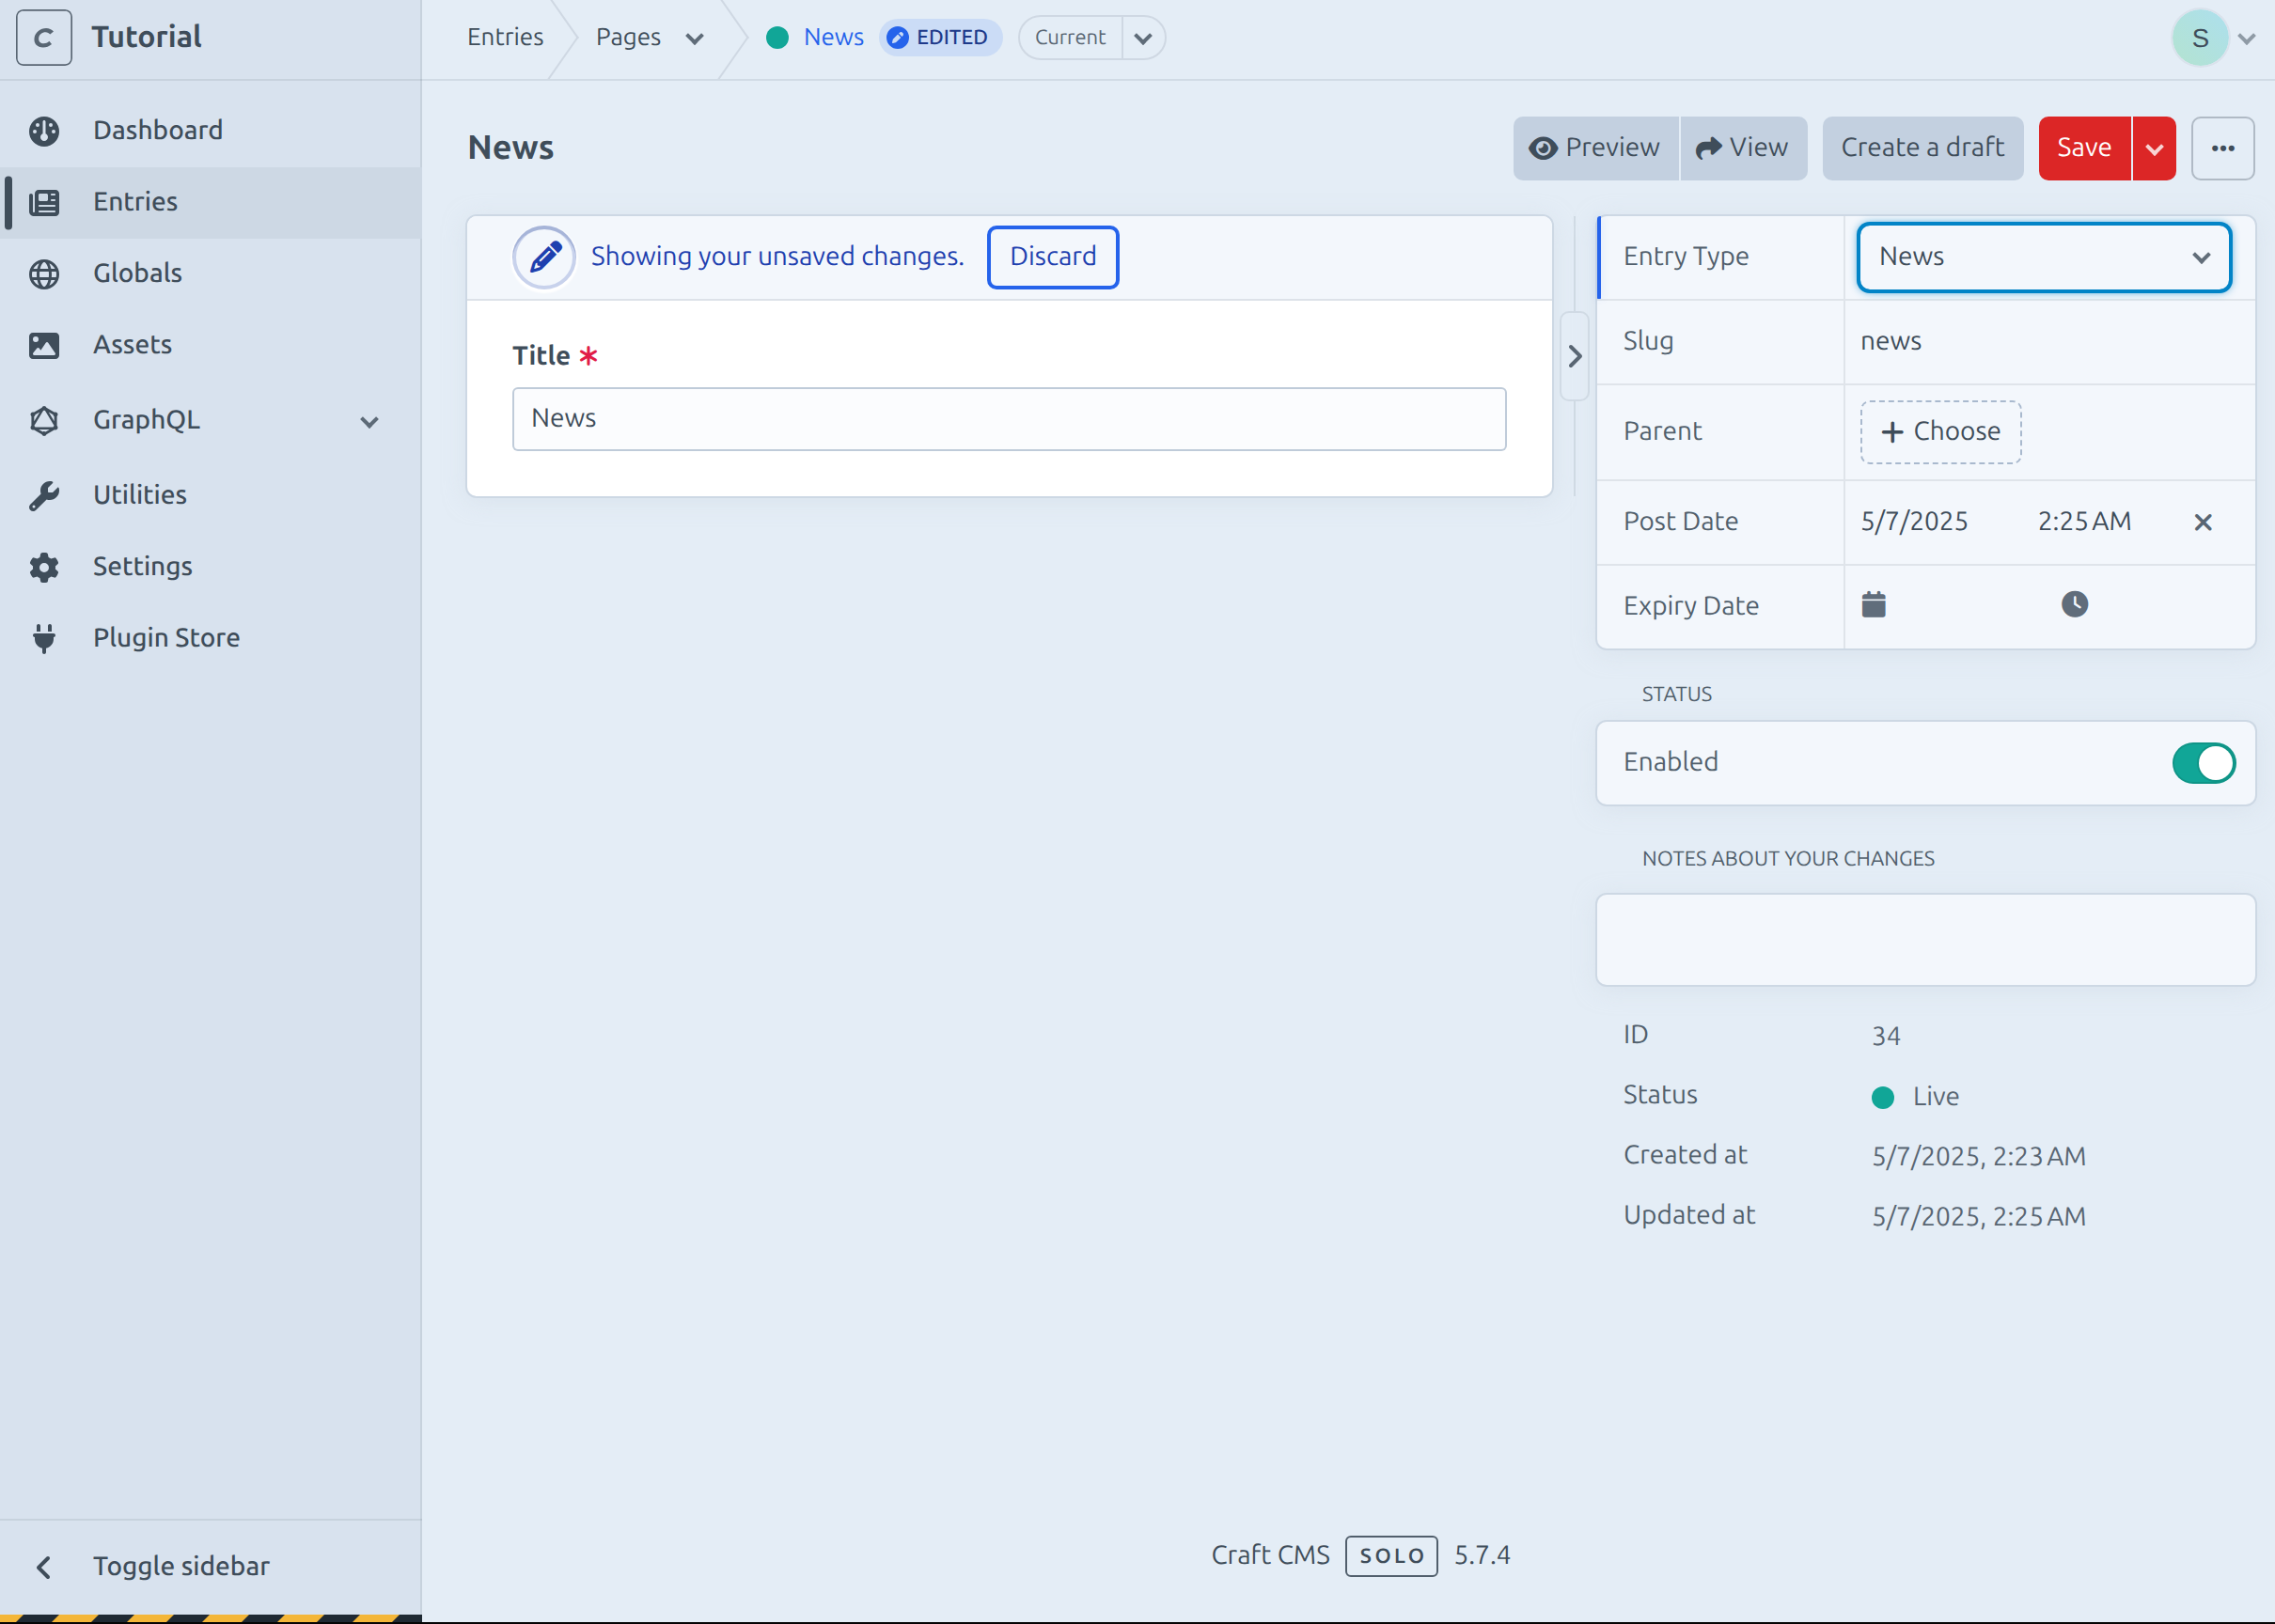
Task: Toggle the Enabled status switch
Action: coord(2202,763)
